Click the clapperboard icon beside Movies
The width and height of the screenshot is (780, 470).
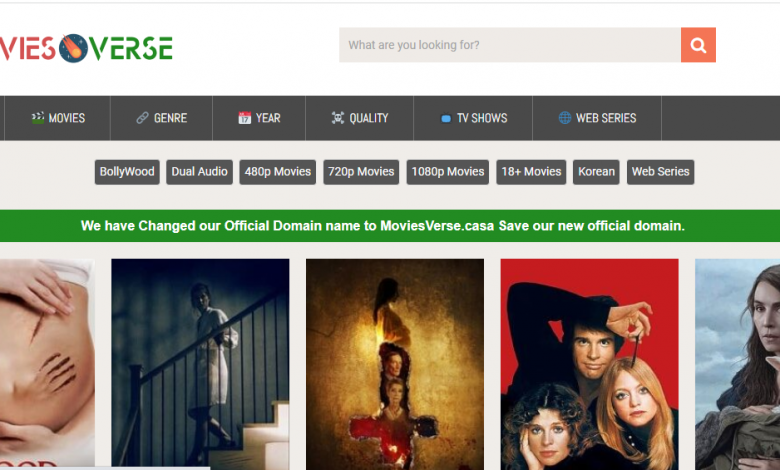38,118
